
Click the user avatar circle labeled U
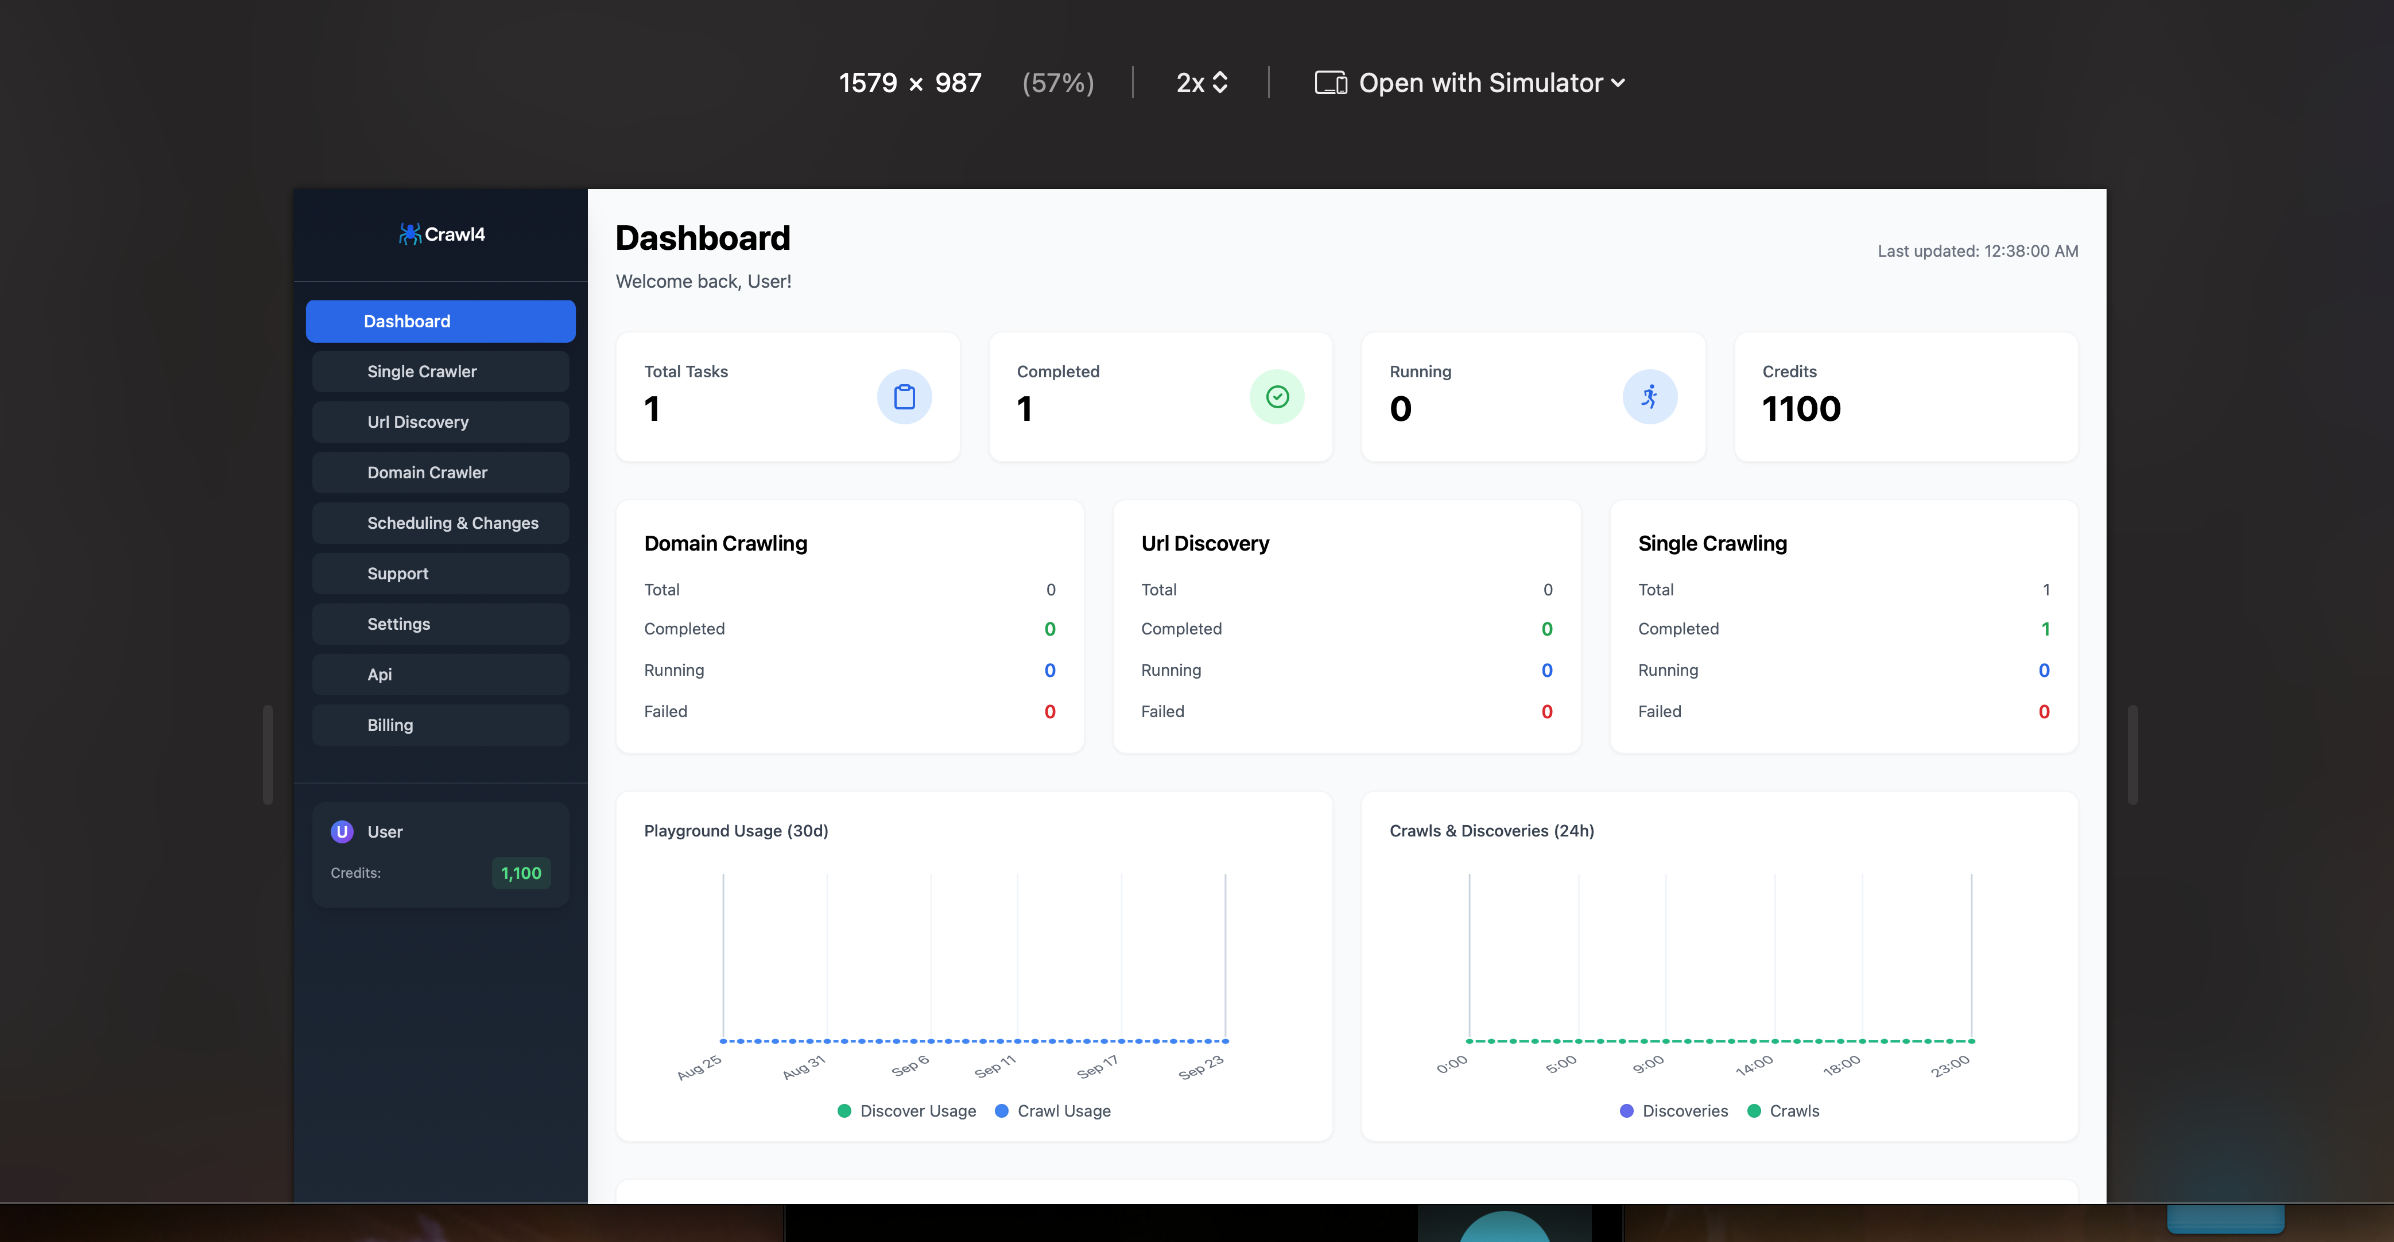pos(342,831)
